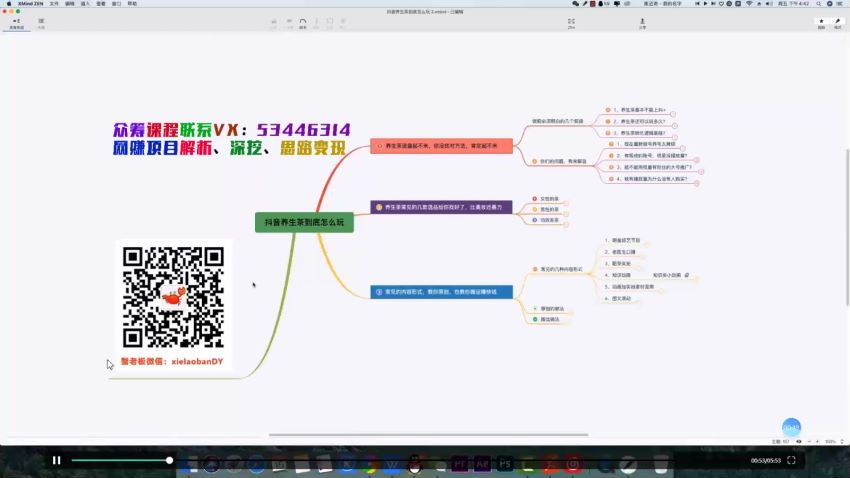850x478 pixels.
Task: Select the 图文滚动 subtopic
Action: [618, 299]
